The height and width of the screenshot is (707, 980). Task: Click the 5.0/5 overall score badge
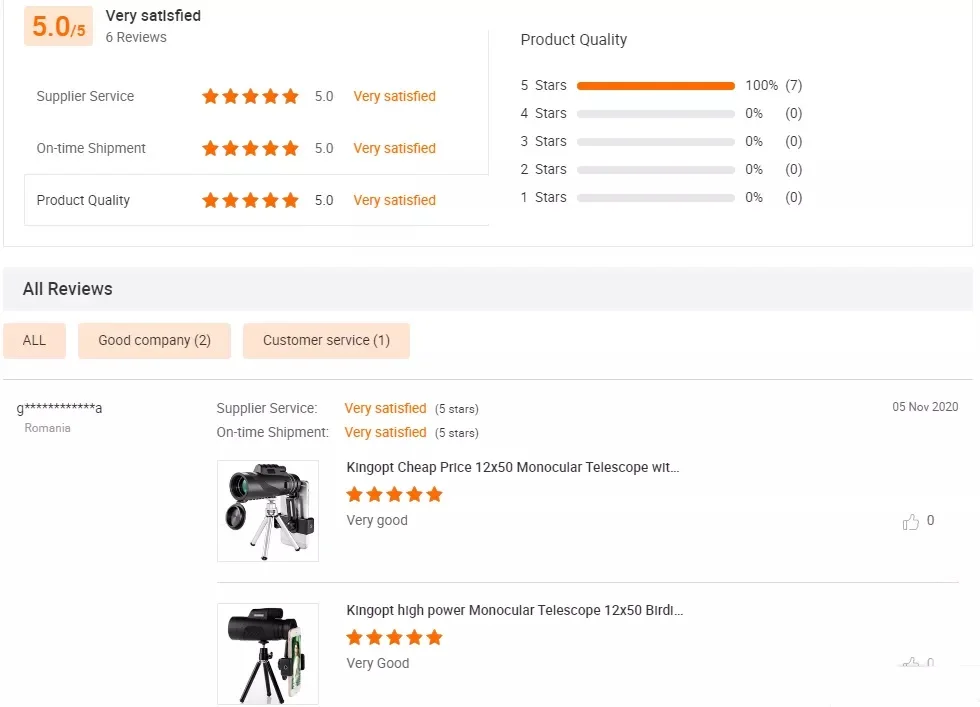(x=58, y=27)
